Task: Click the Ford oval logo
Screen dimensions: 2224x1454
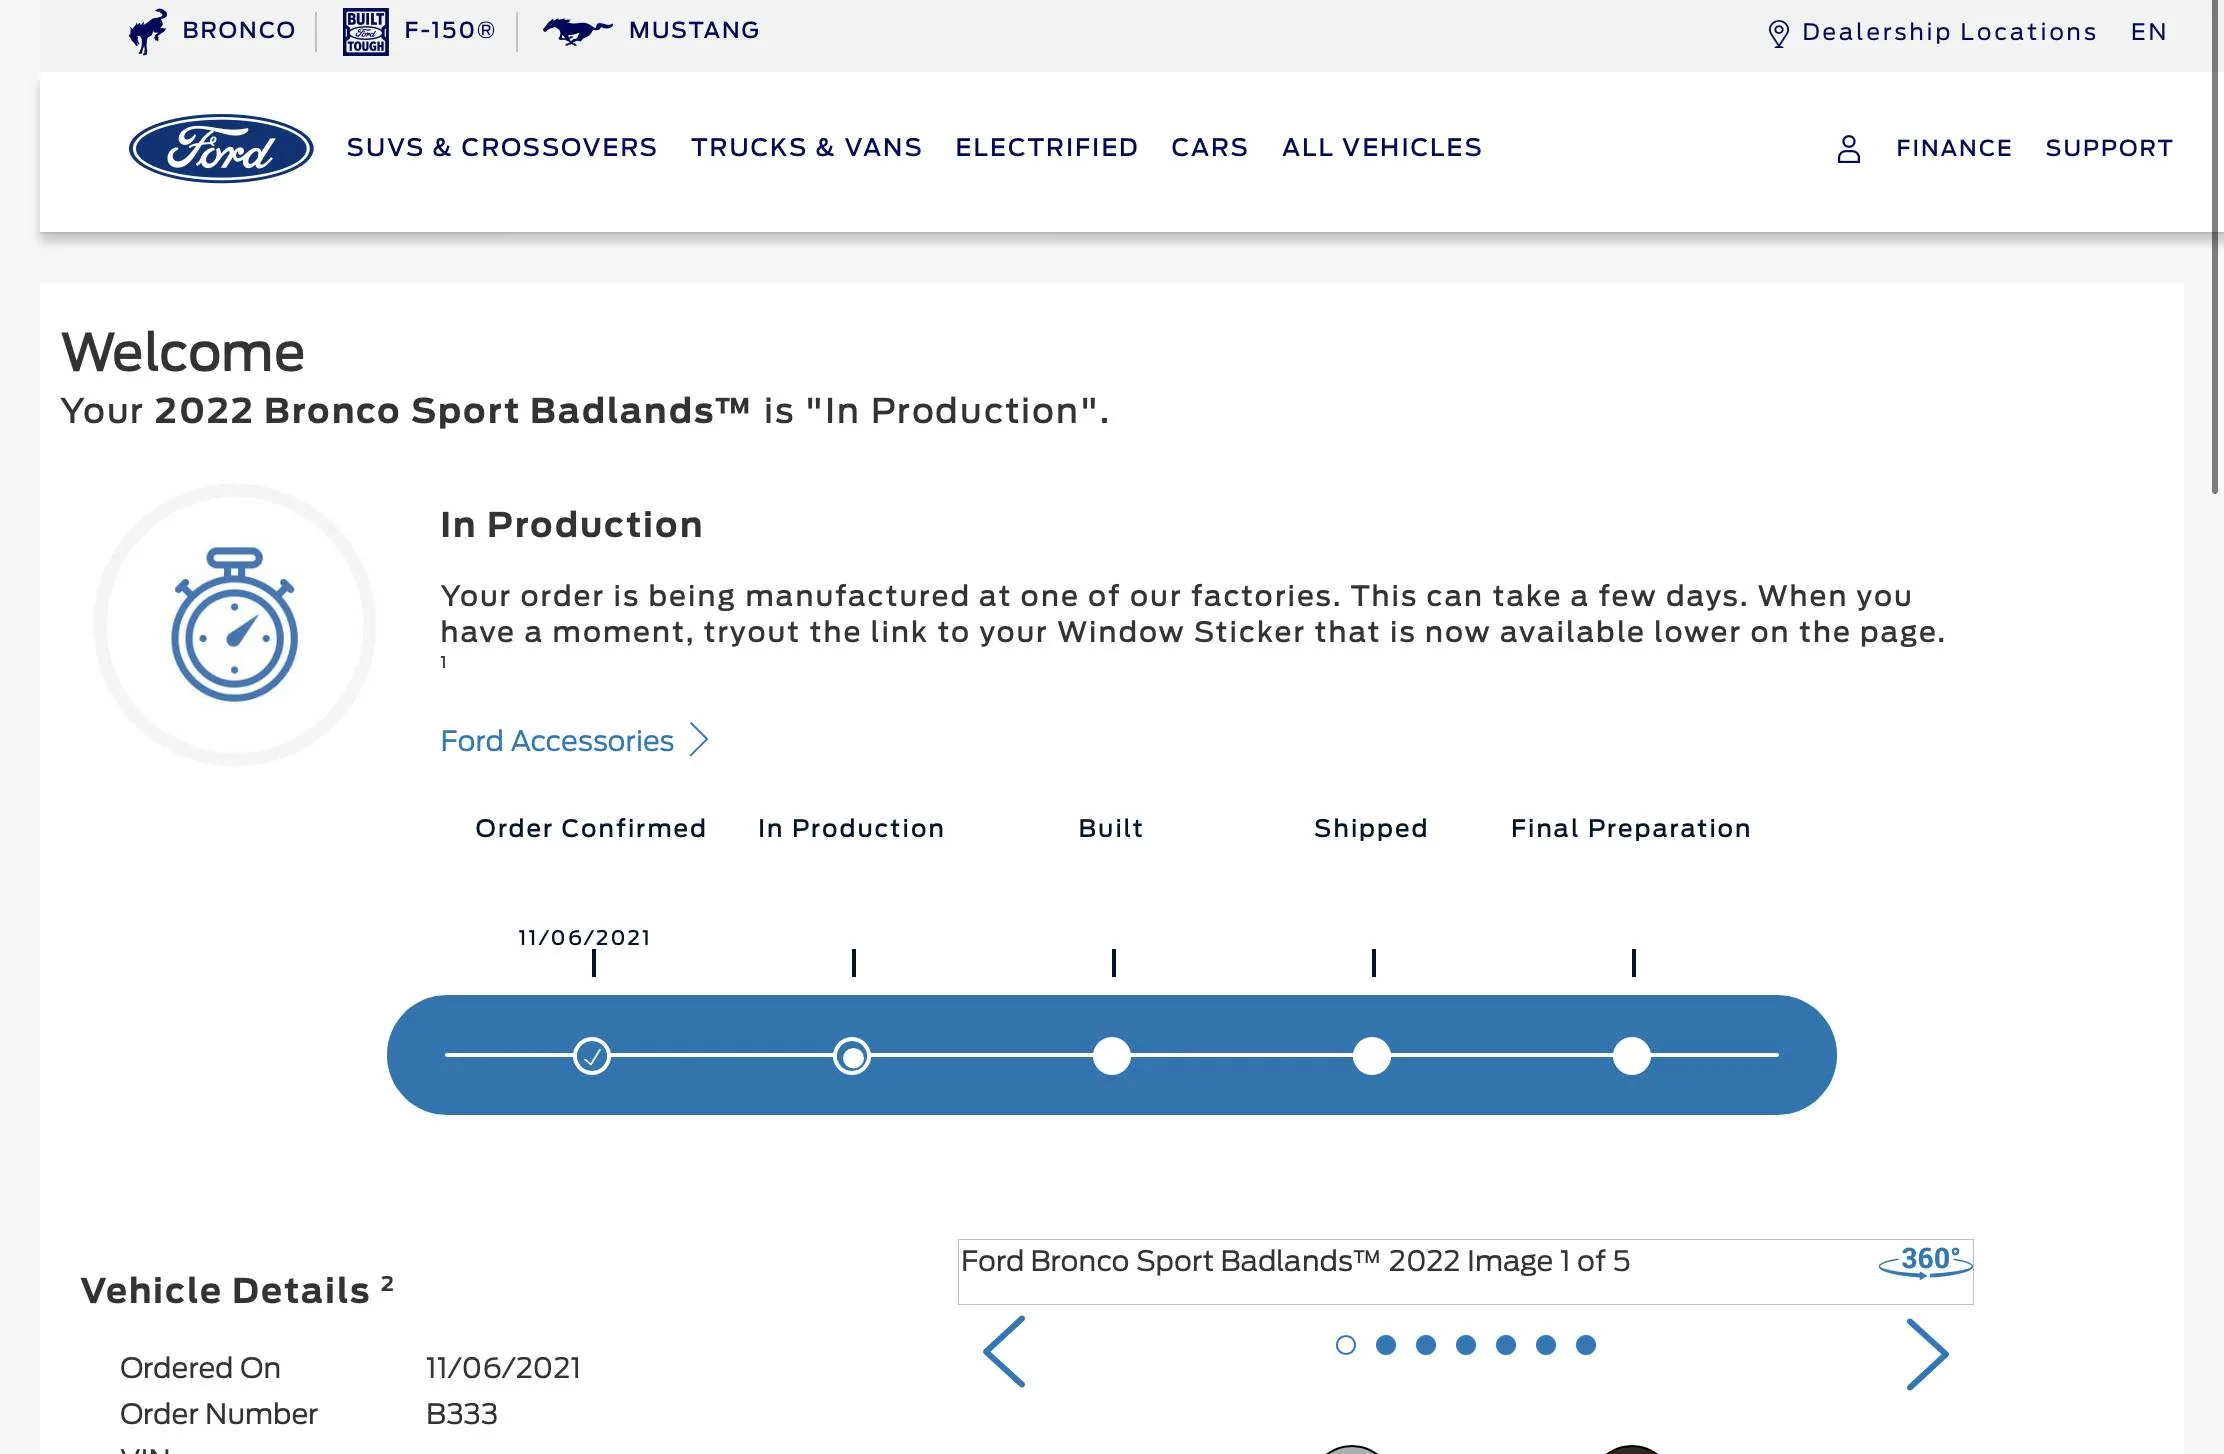Action: pos(221,148)
